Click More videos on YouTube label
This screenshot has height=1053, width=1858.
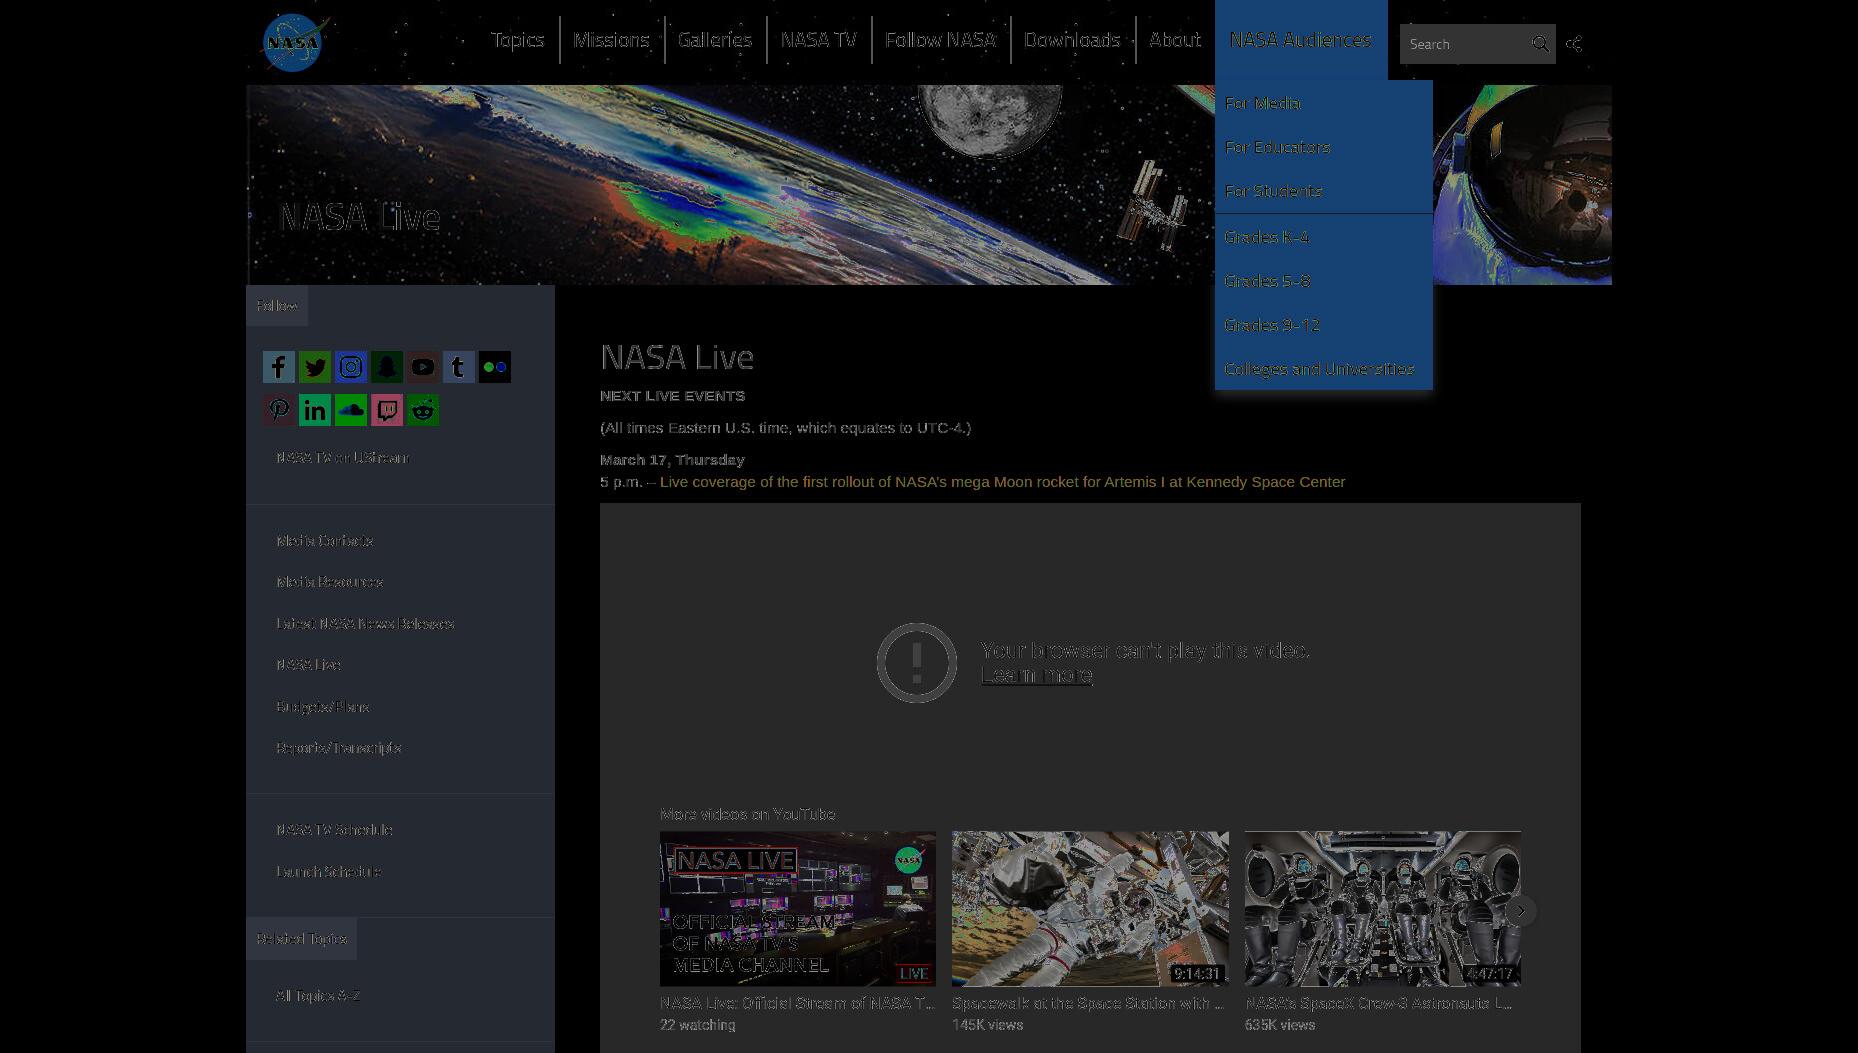tap(747, 814)
